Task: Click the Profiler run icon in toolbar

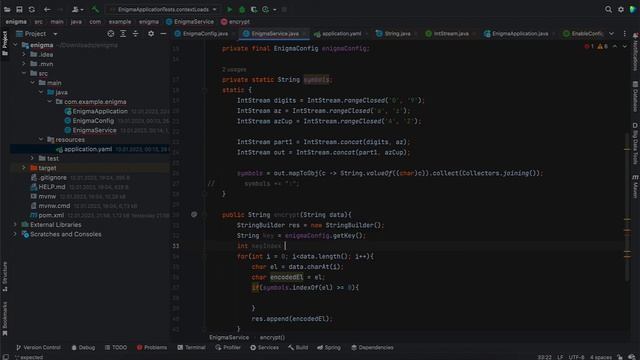Action: (x=266, y=9)
